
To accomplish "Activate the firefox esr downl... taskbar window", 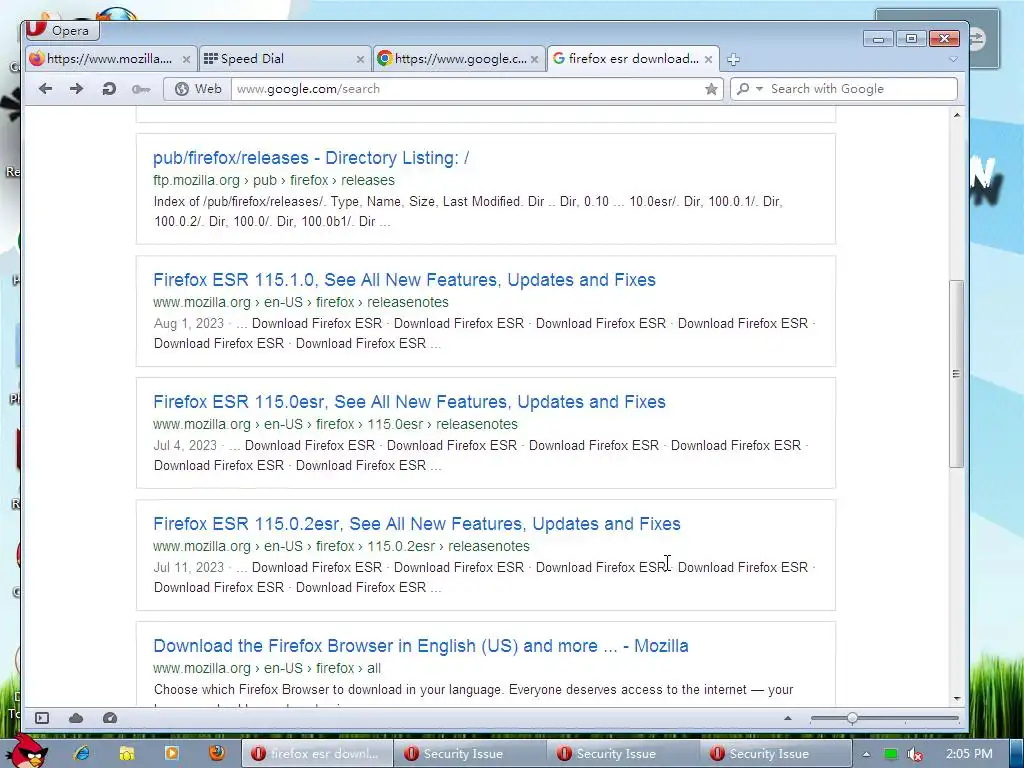I will [317, 754].
